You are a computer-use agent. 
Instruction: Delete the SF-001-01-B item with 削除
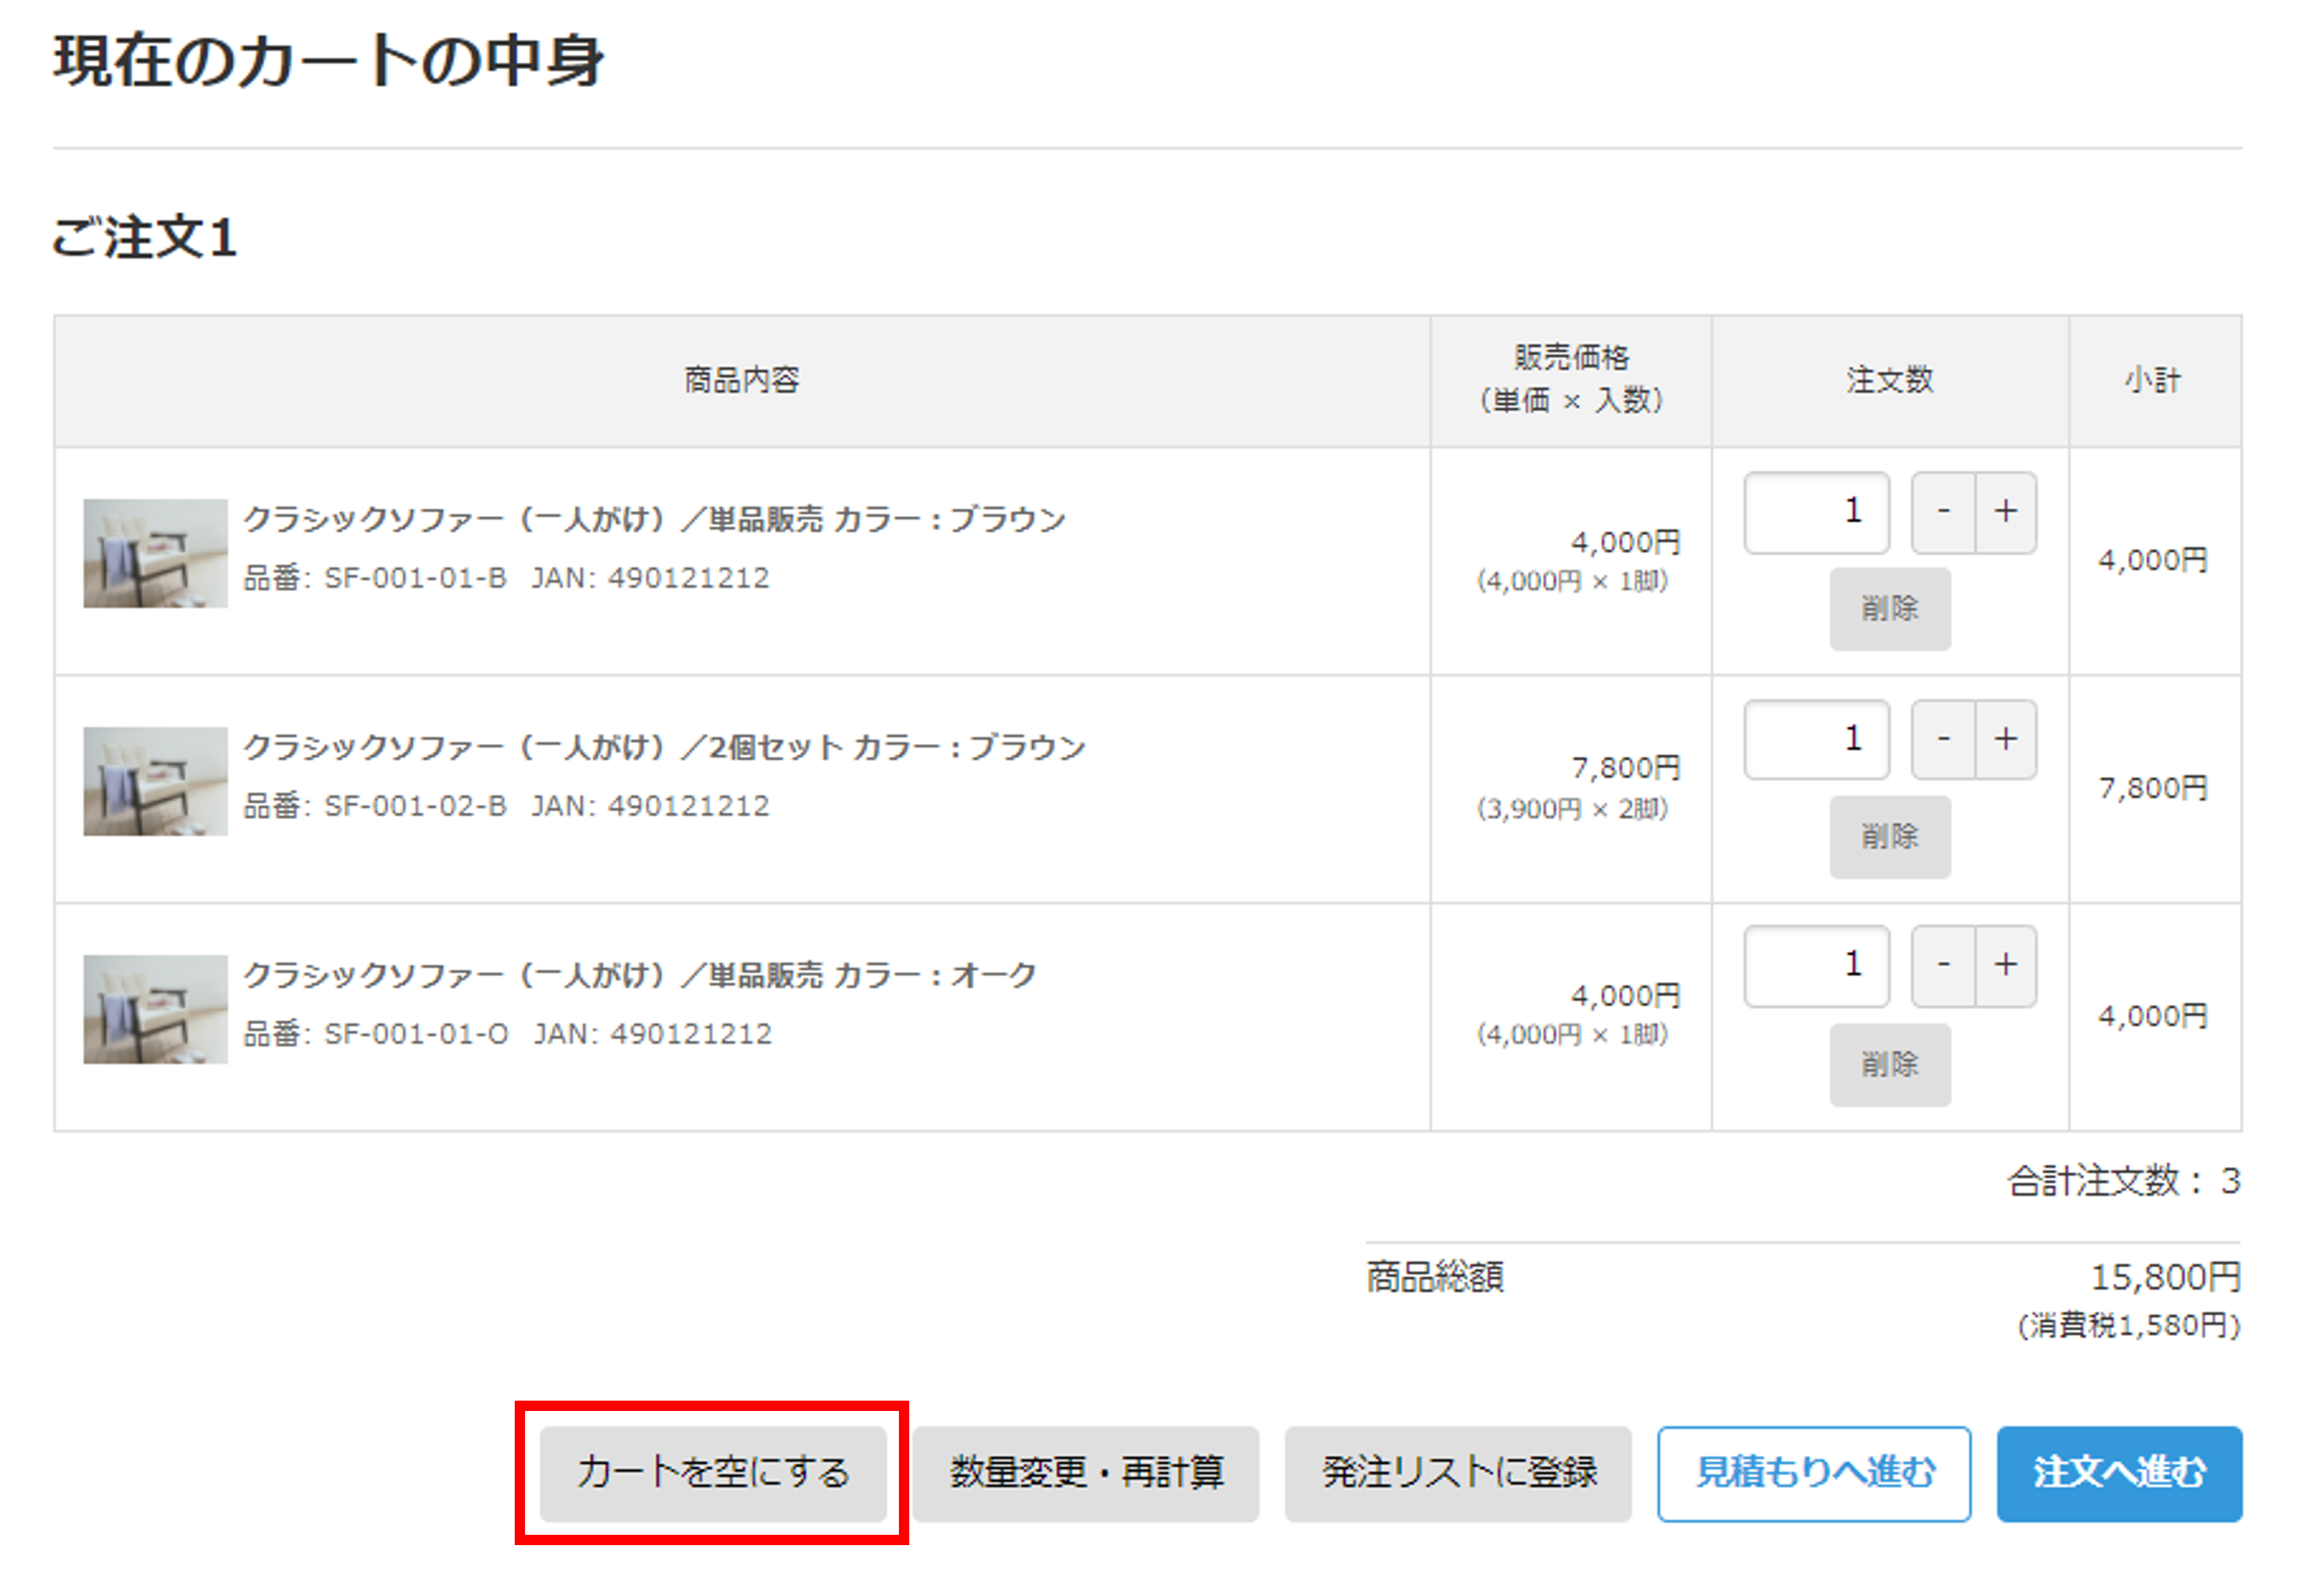coord(1890,608)
